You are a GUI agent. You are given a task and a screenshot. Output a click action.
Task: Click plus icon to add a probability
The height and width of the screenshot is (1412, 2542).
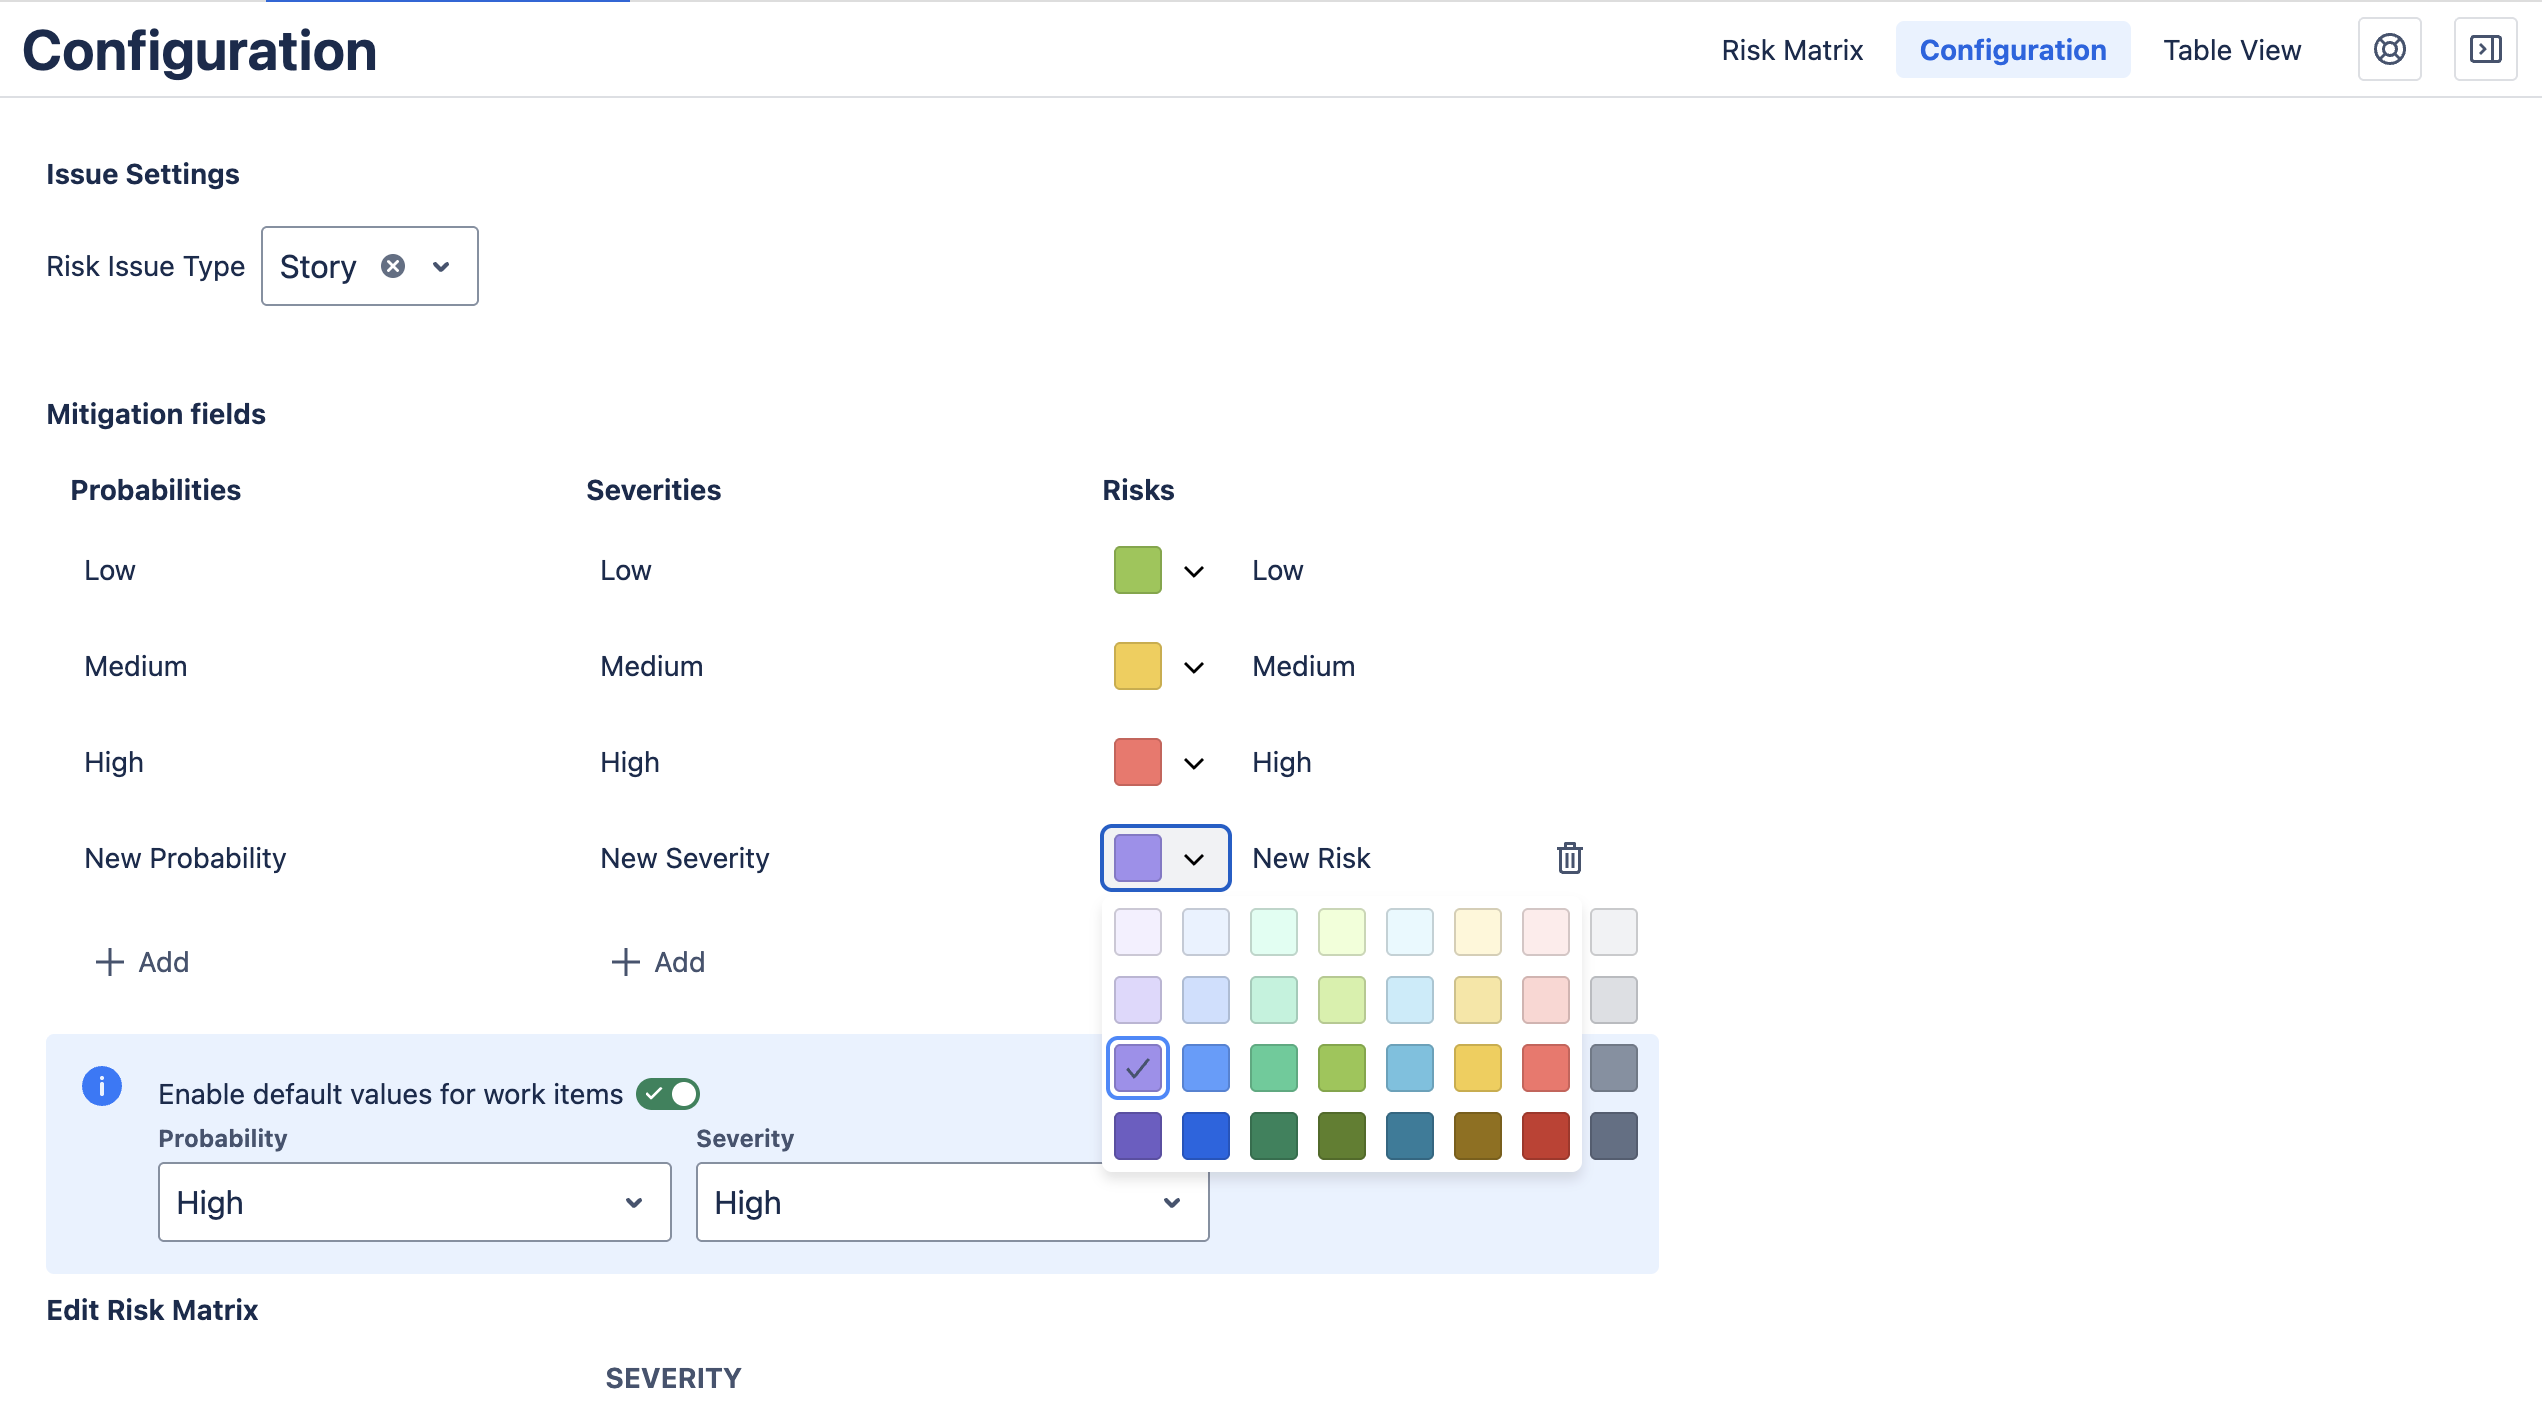click(x=110, y=962)
